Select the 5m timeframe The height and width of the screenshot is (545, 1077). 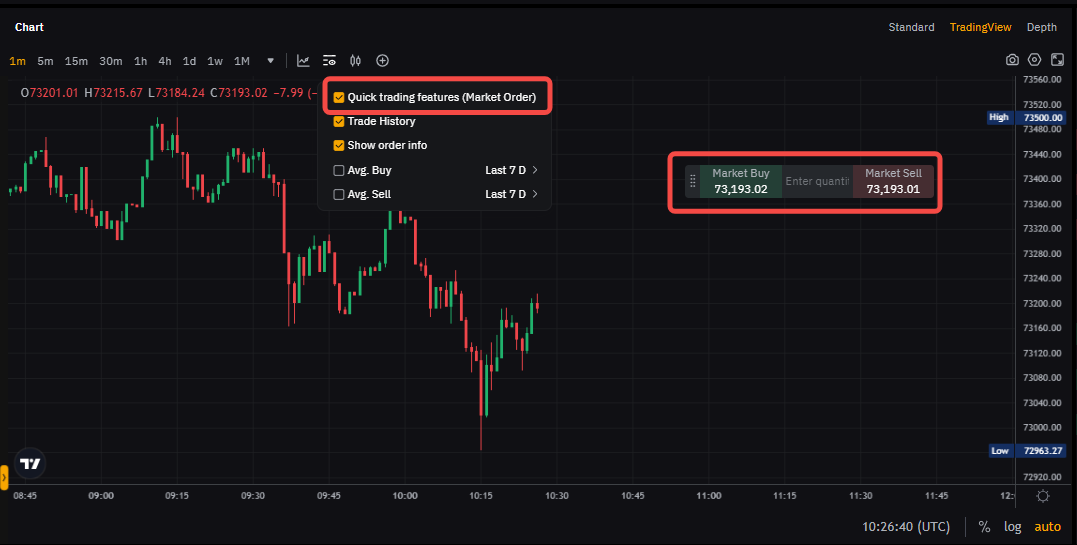coord(45,61)
